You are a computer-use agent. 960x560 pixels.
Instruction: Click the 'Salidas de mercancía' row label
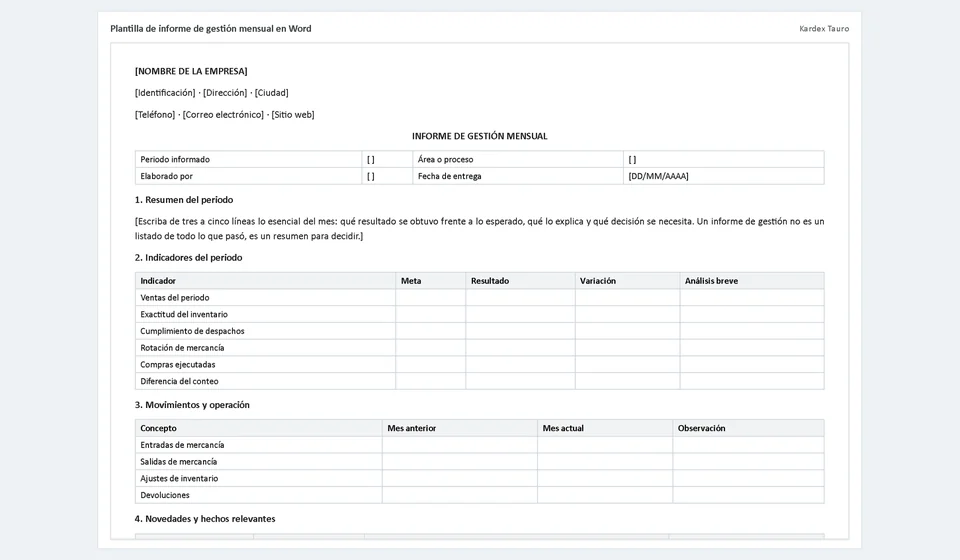pyautogui.click(x=178, y=462)
